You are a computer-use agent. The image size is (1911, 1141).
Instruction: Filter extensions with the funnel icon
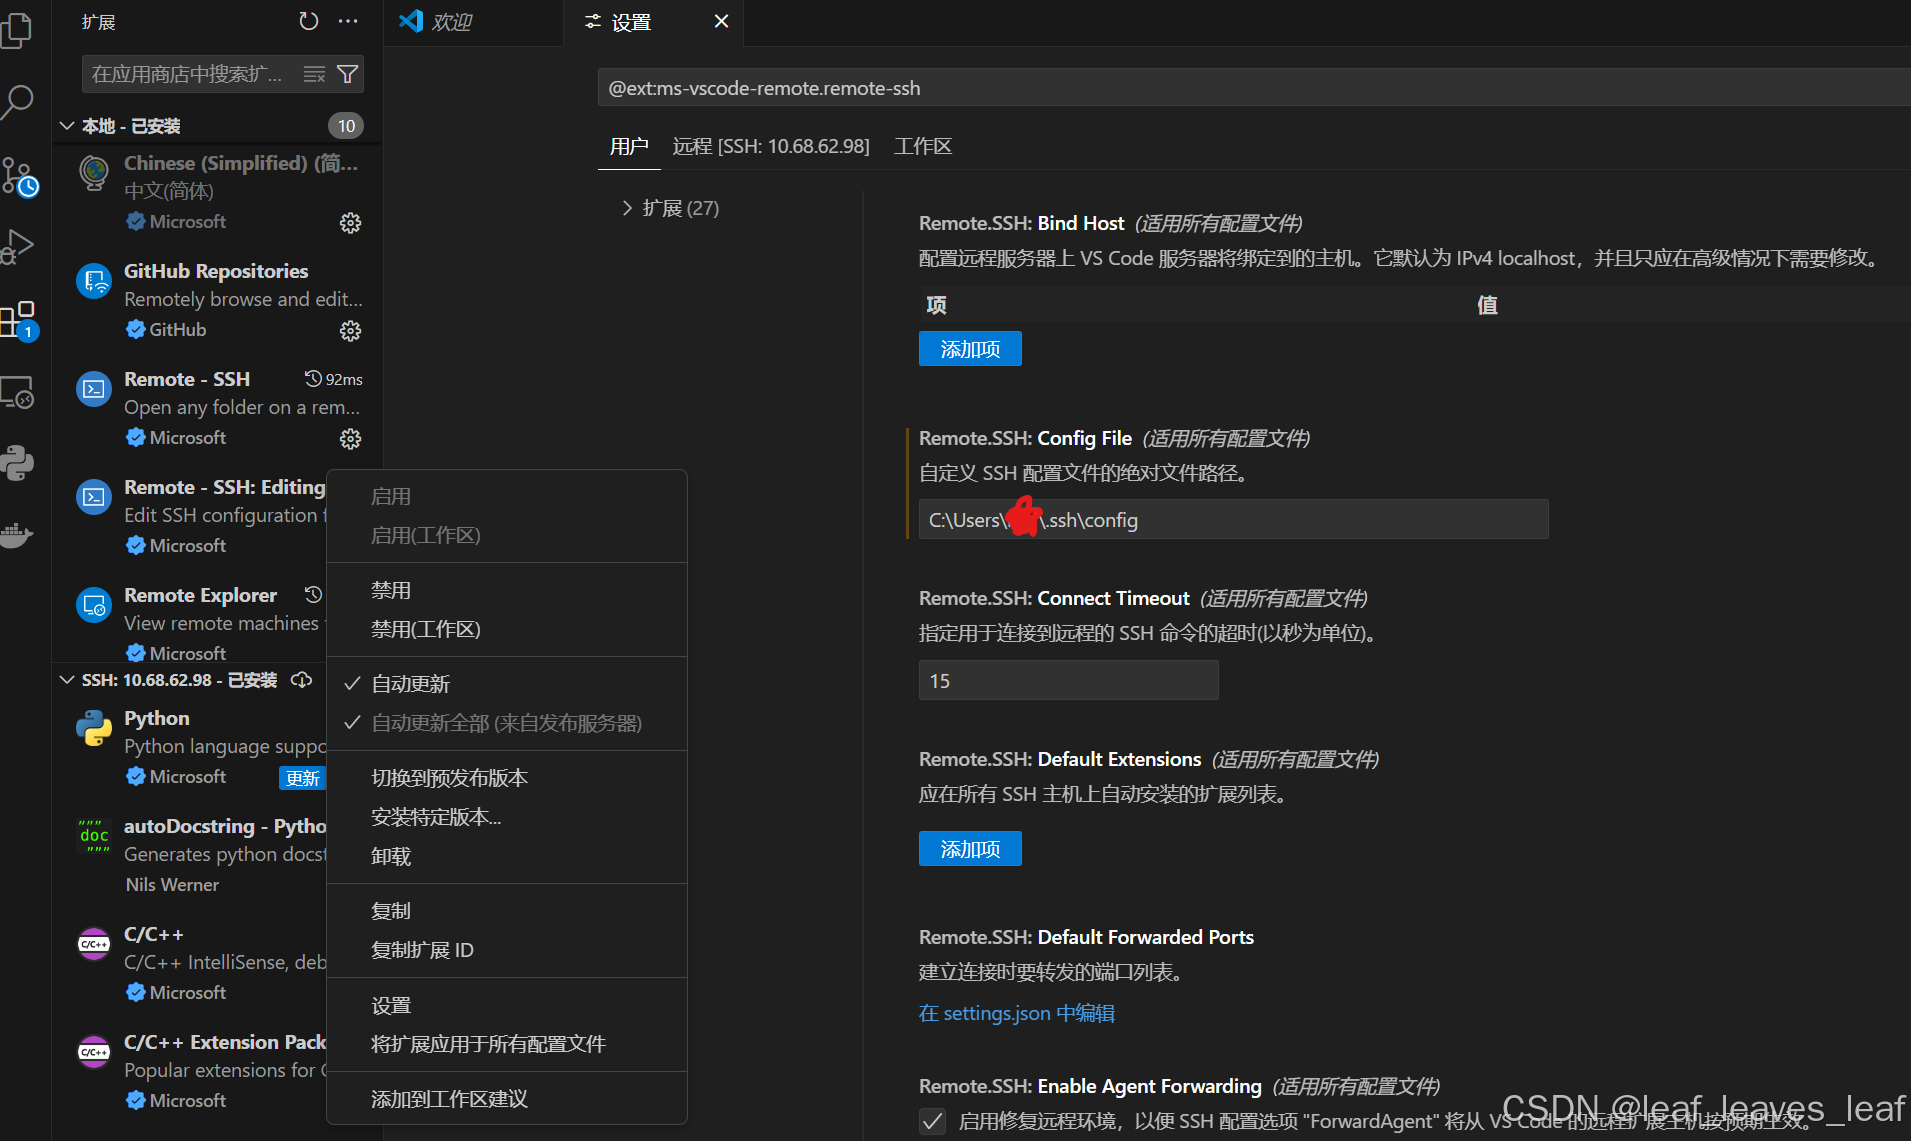point(347,74)
